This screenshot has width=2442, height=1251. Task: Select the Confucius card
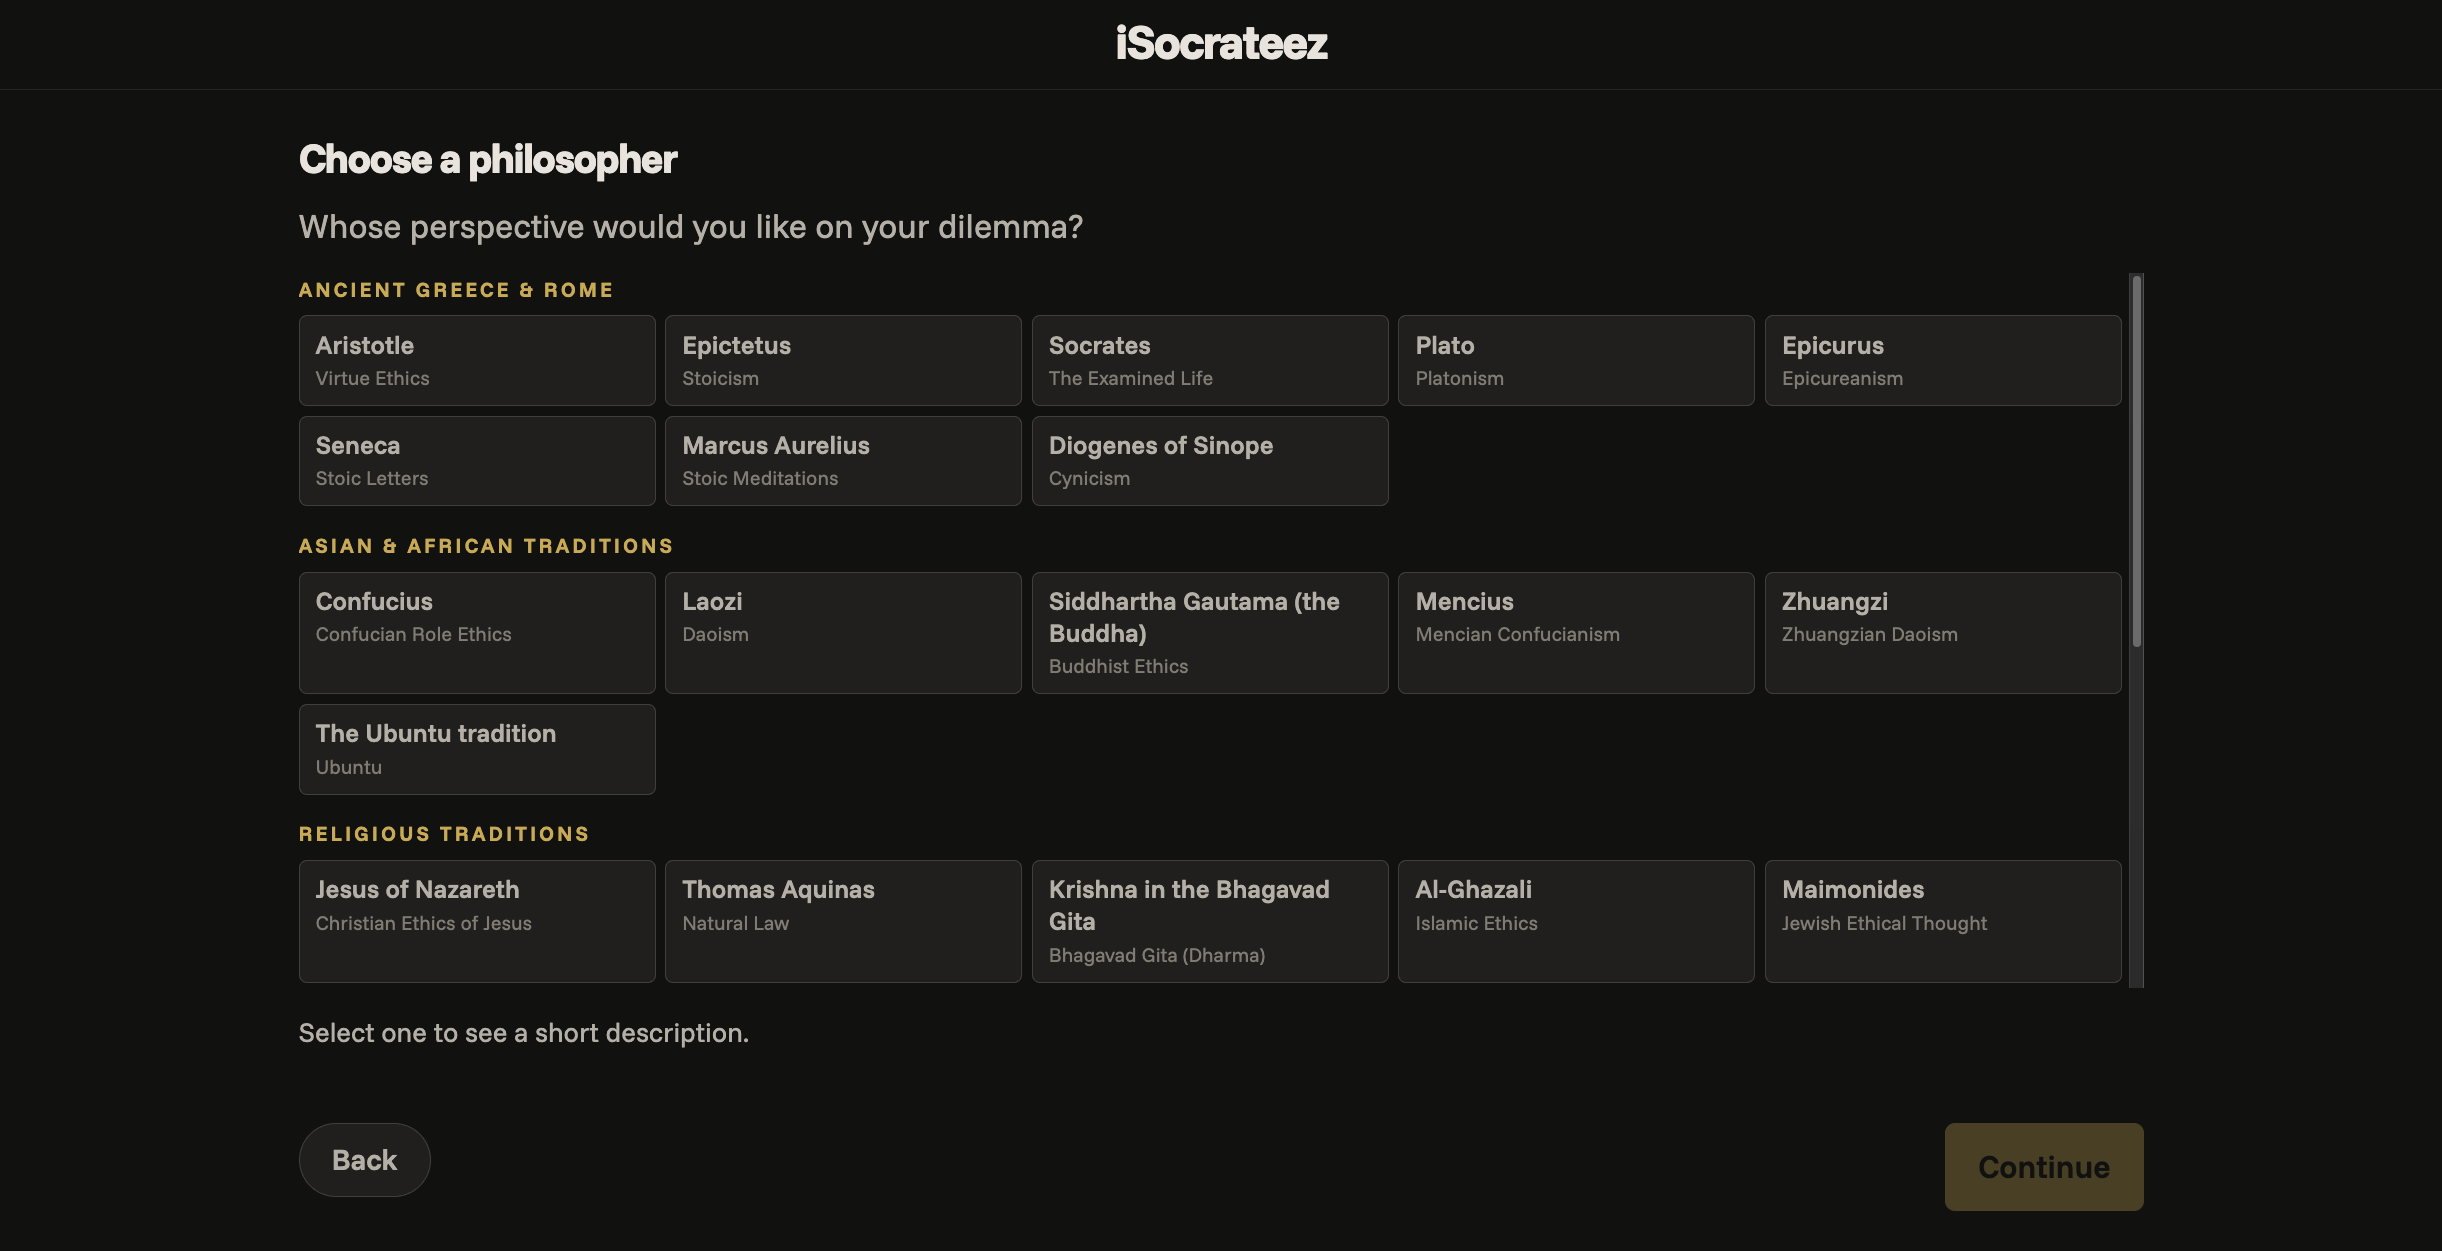coord(477,633)
